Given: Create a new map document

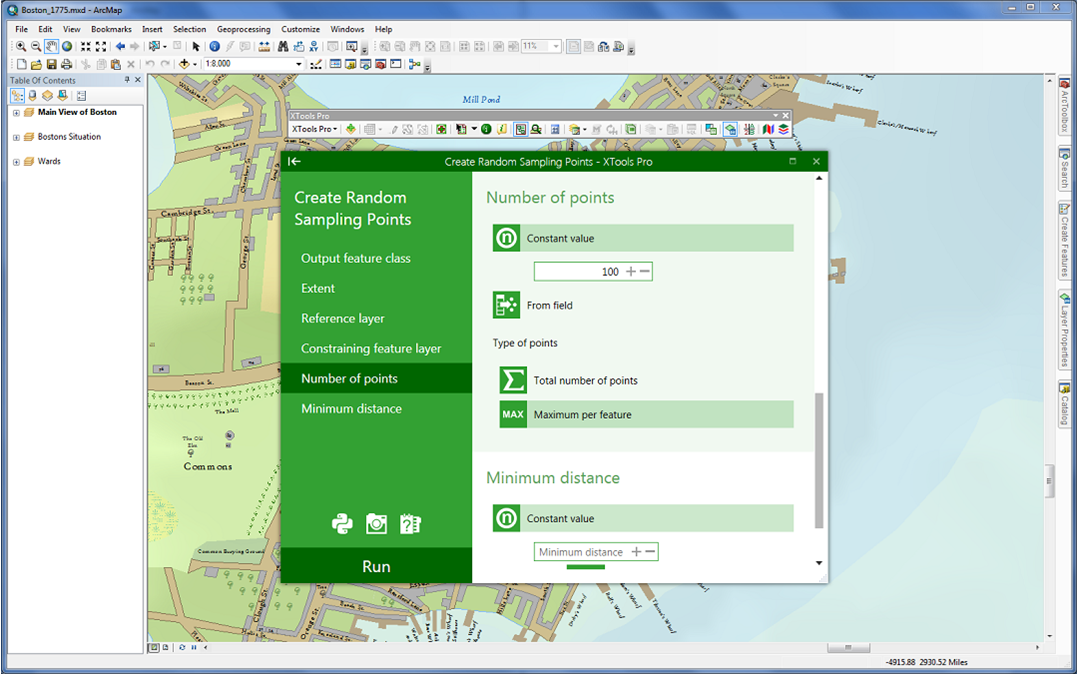Looking at the screenshot, I should [x=21, y=64].
